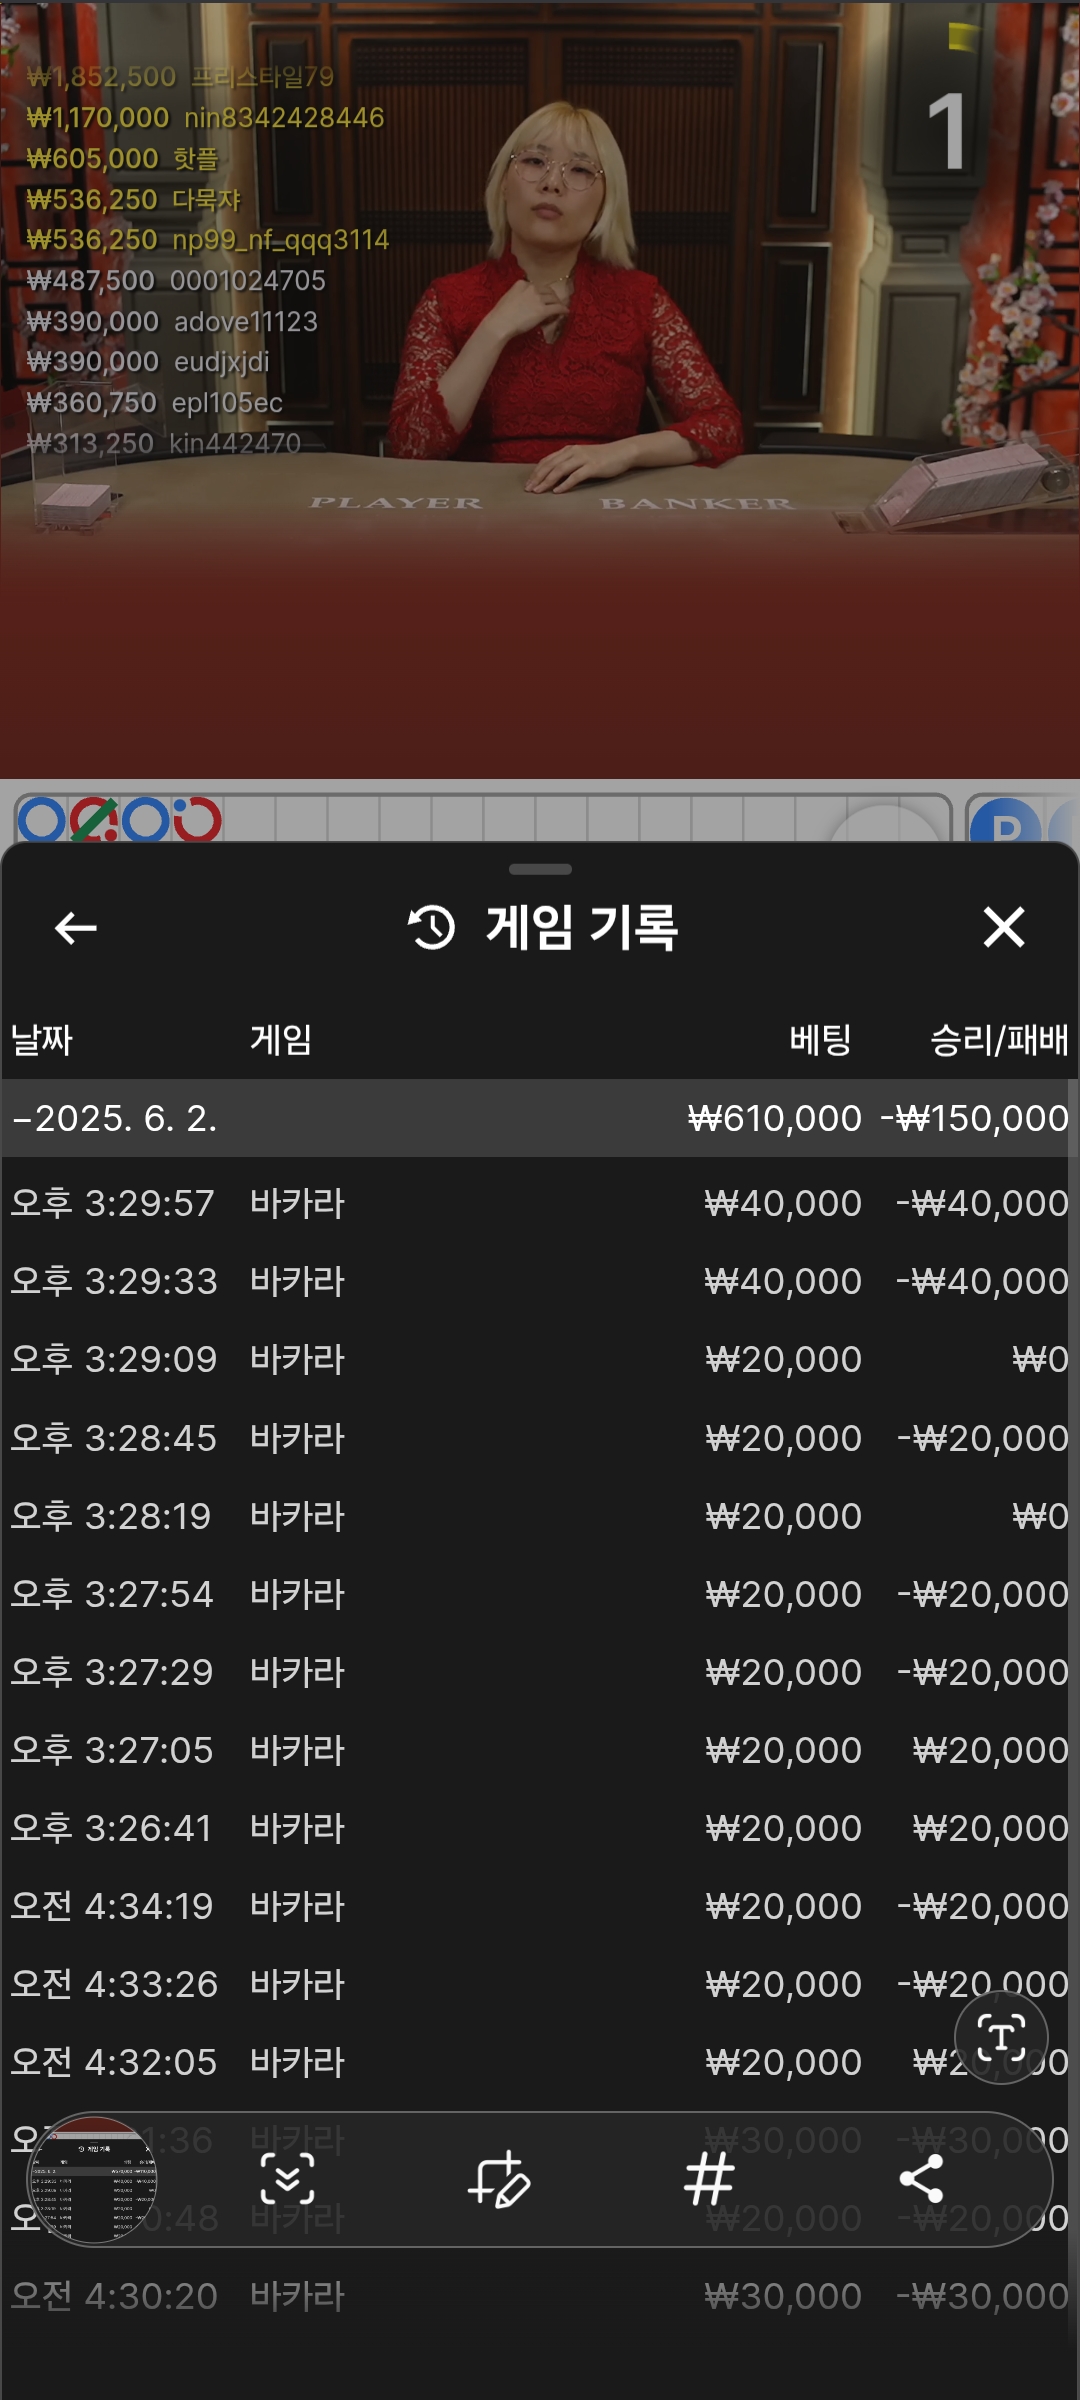
Task: Tap the 승리/패배 column header
Action: [999, 1040]
